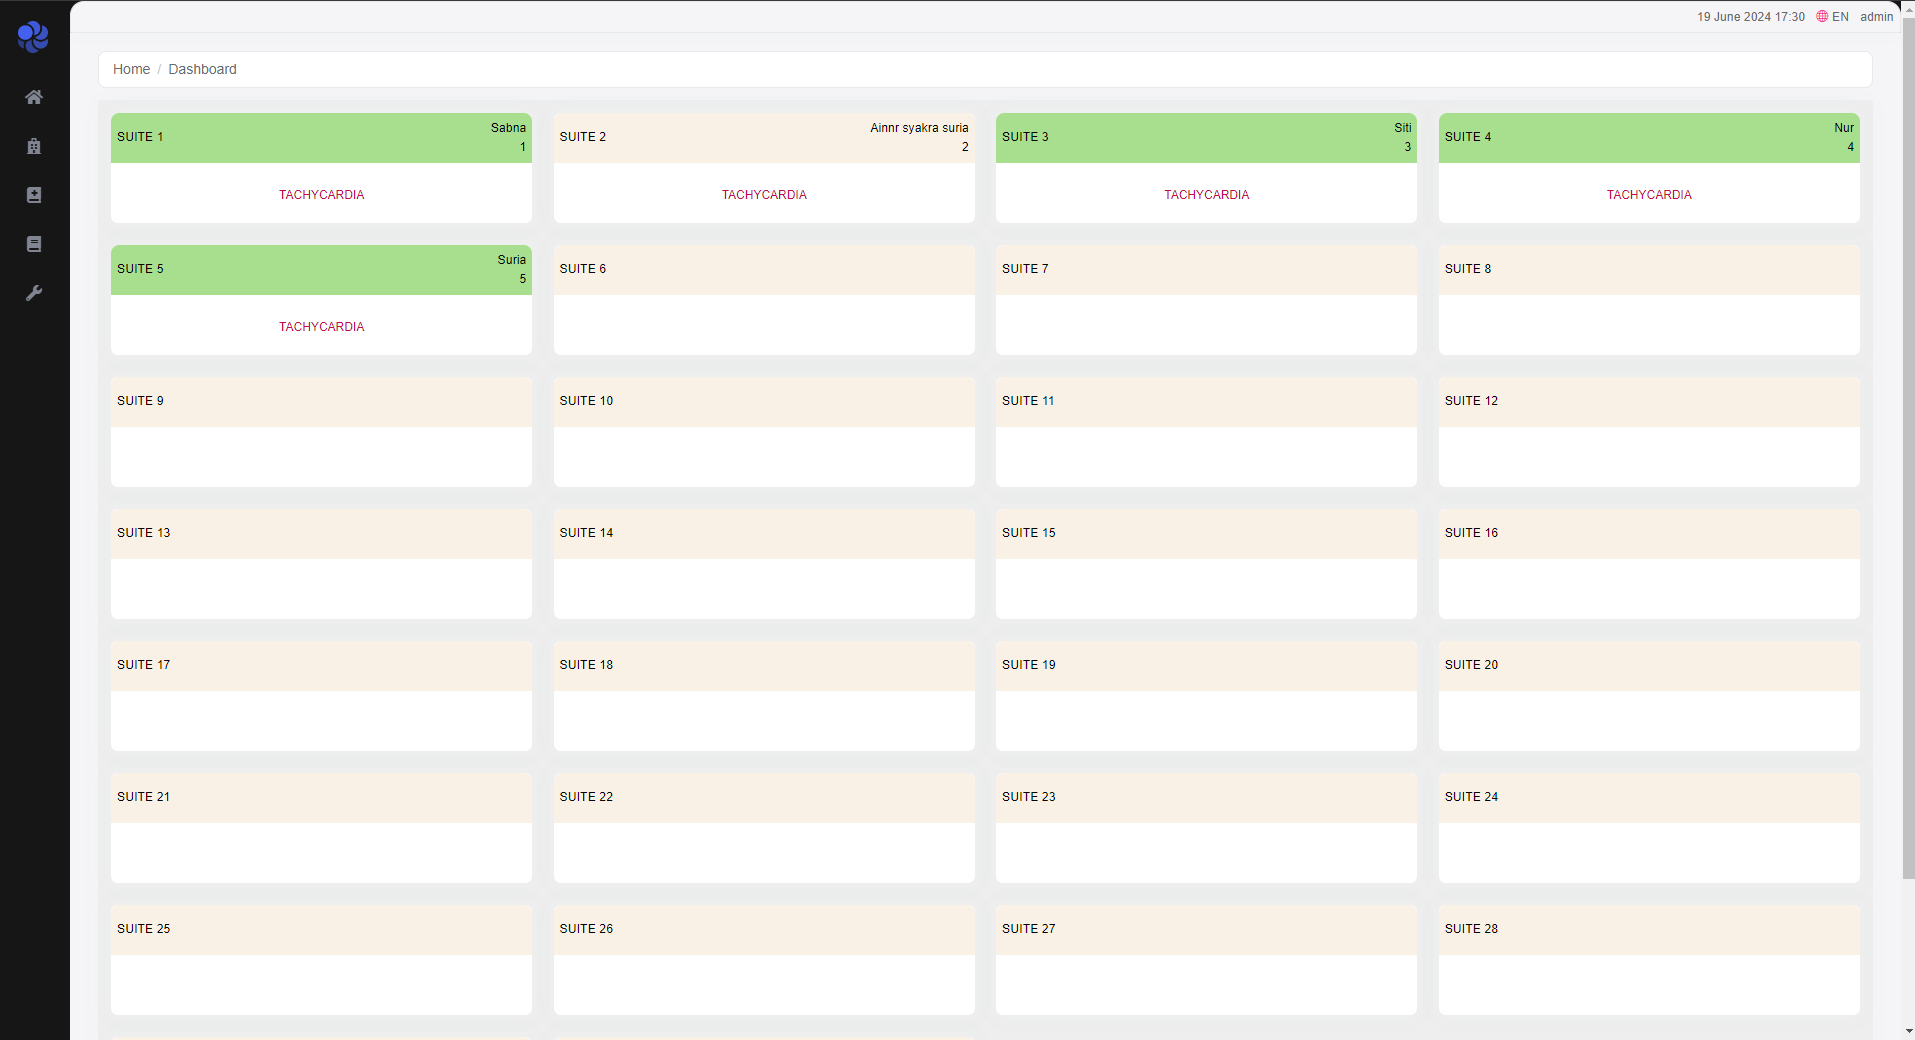Image resolution: width=1915 pixels, height=1040 pixels.
Task: Click the Dashboard breadcrumb
Action: coord(202,69)
